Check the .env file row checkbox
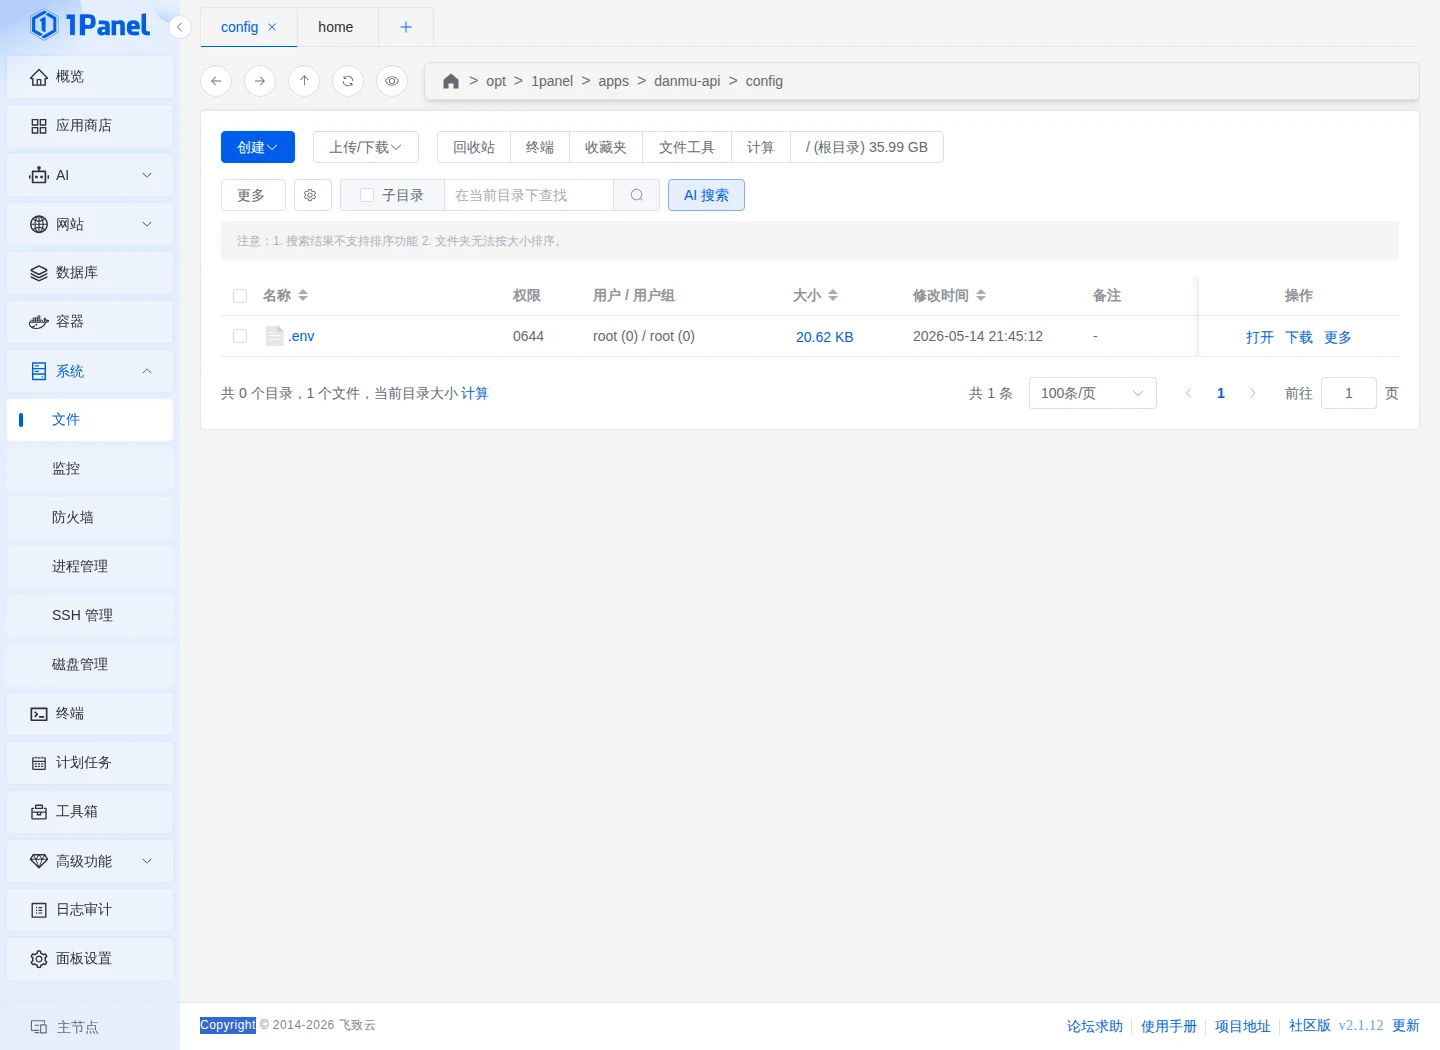 240,336
